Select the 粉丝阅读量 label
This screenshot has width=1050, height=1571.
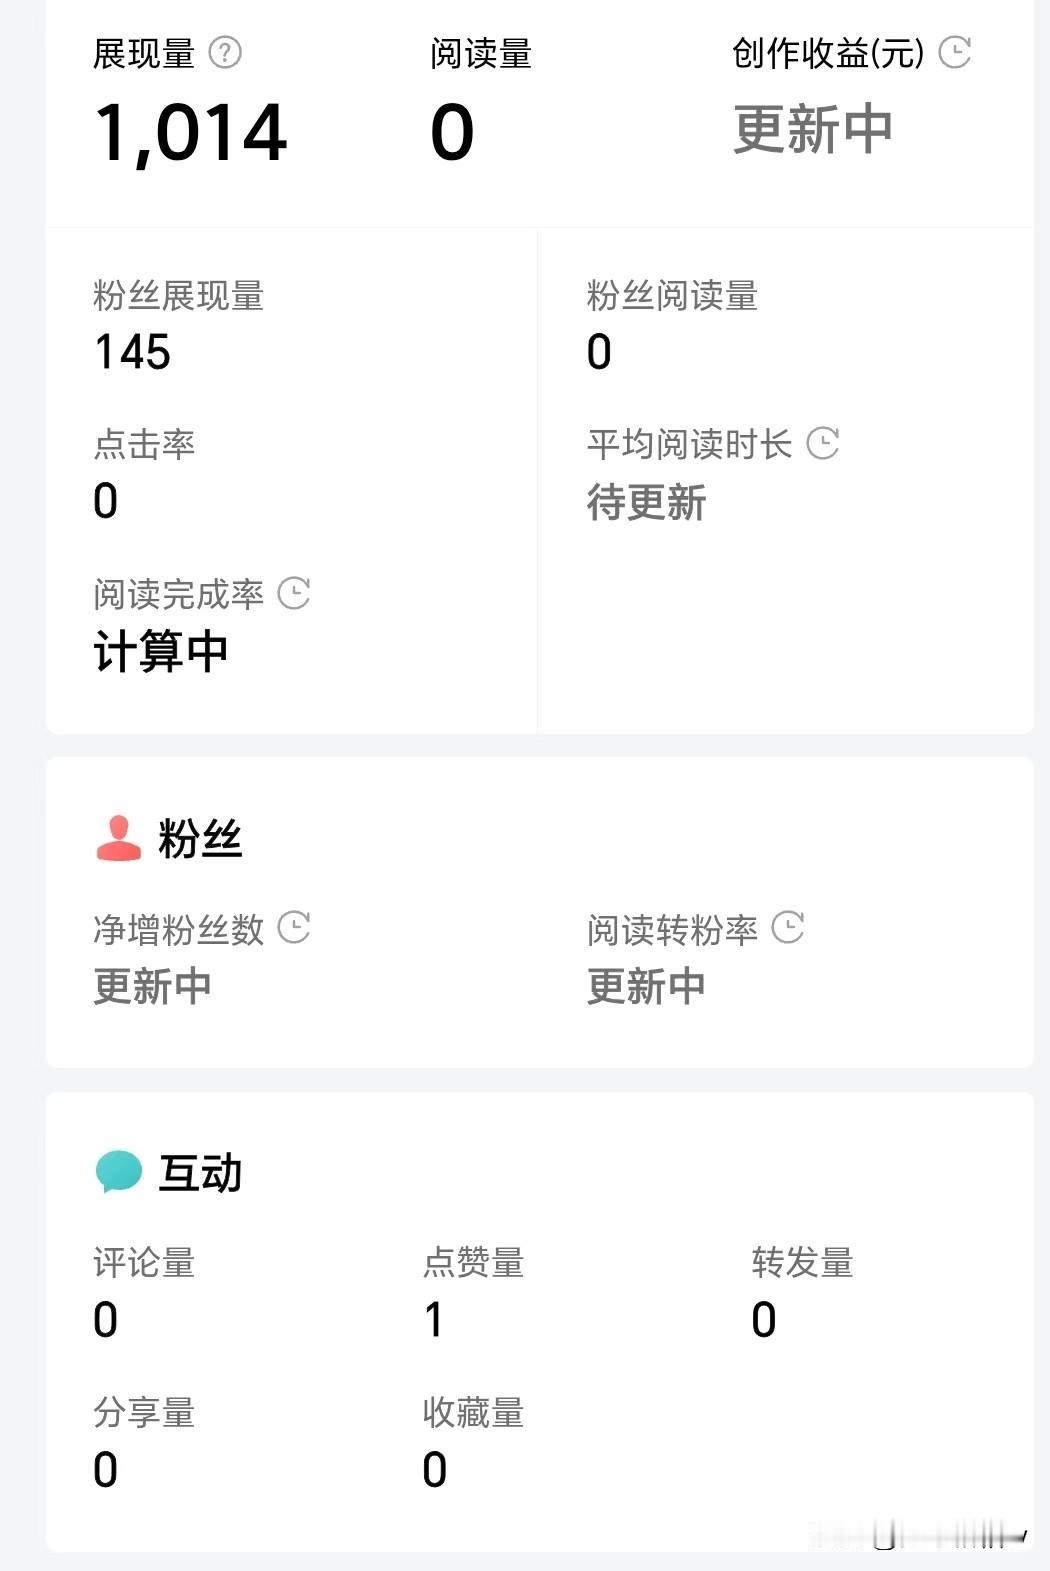coord(672,296)
